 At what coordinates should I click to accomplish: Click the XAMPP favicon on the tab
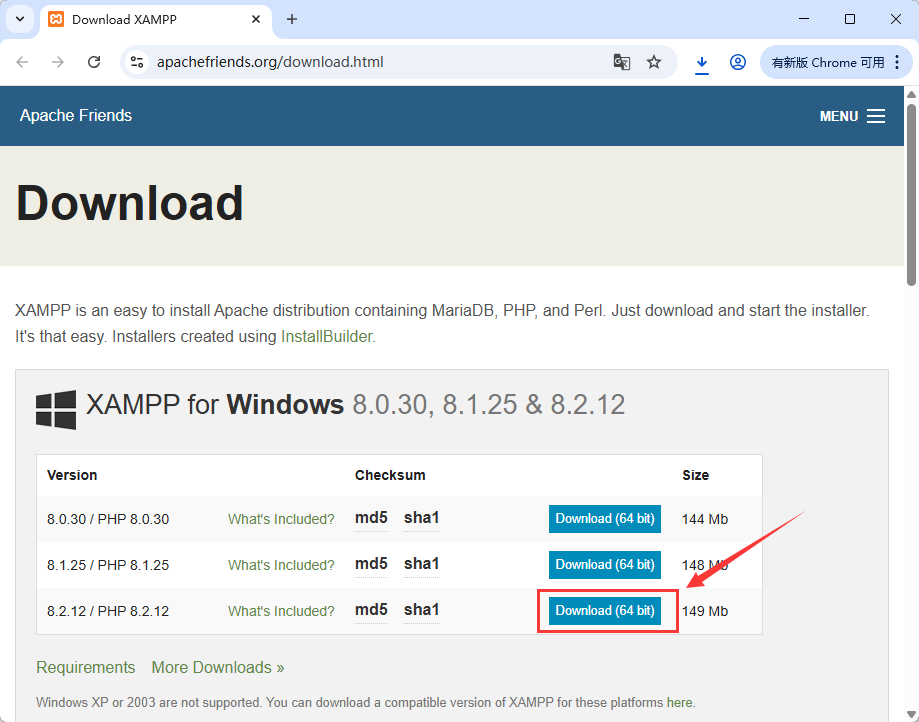coord(56,19)
